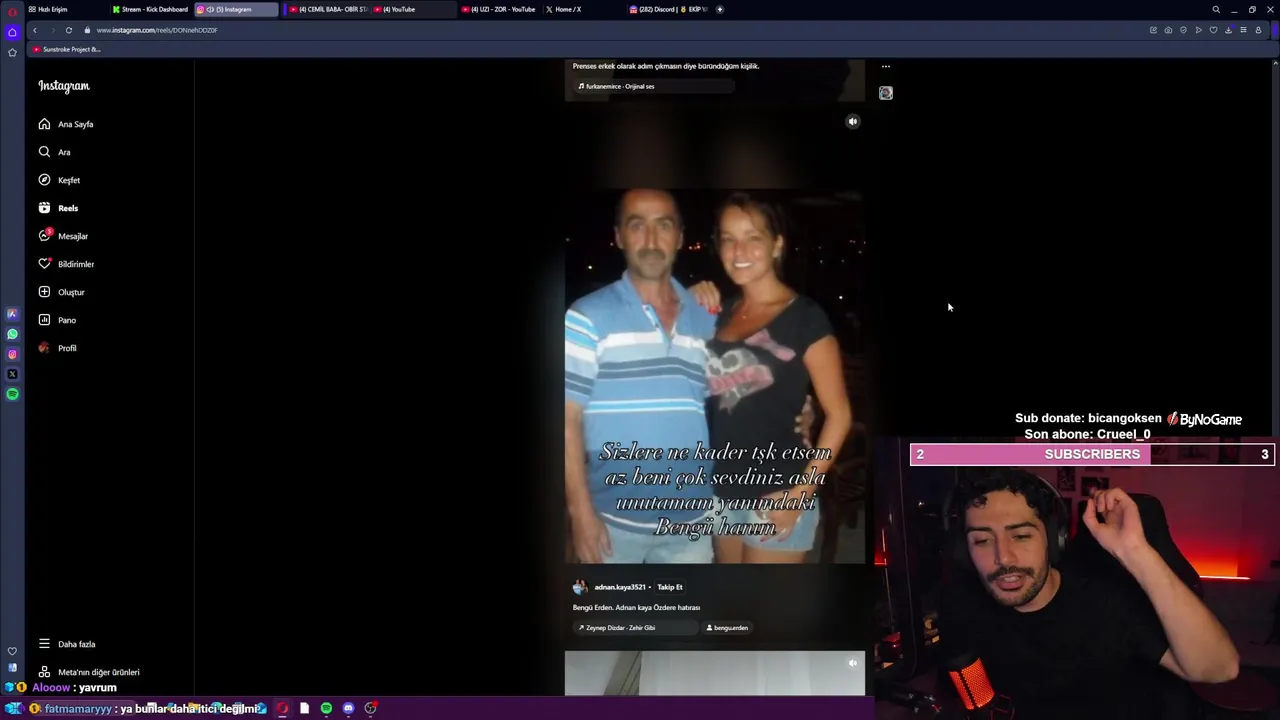Open a new browser tab
1280x720 pixels.
pos(720,9)
